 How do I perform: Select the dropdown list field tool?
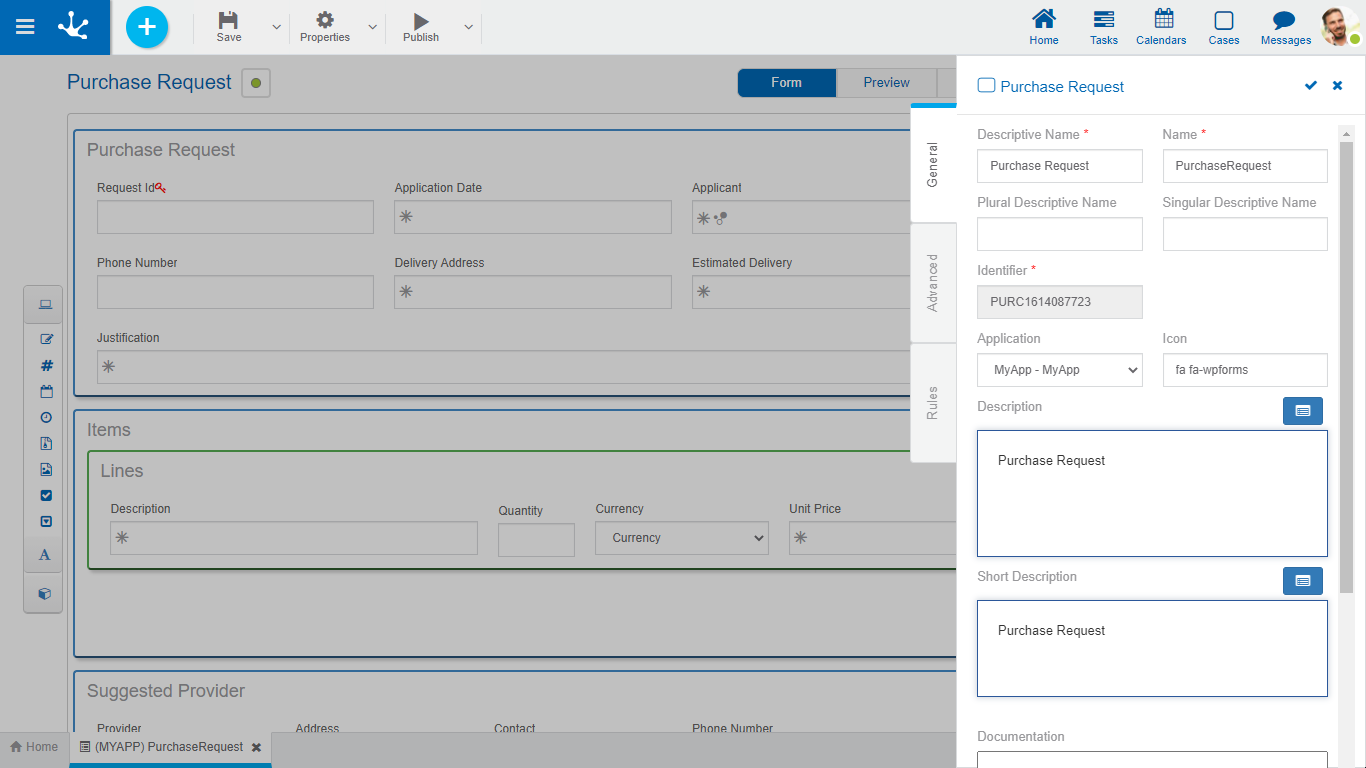45,521
